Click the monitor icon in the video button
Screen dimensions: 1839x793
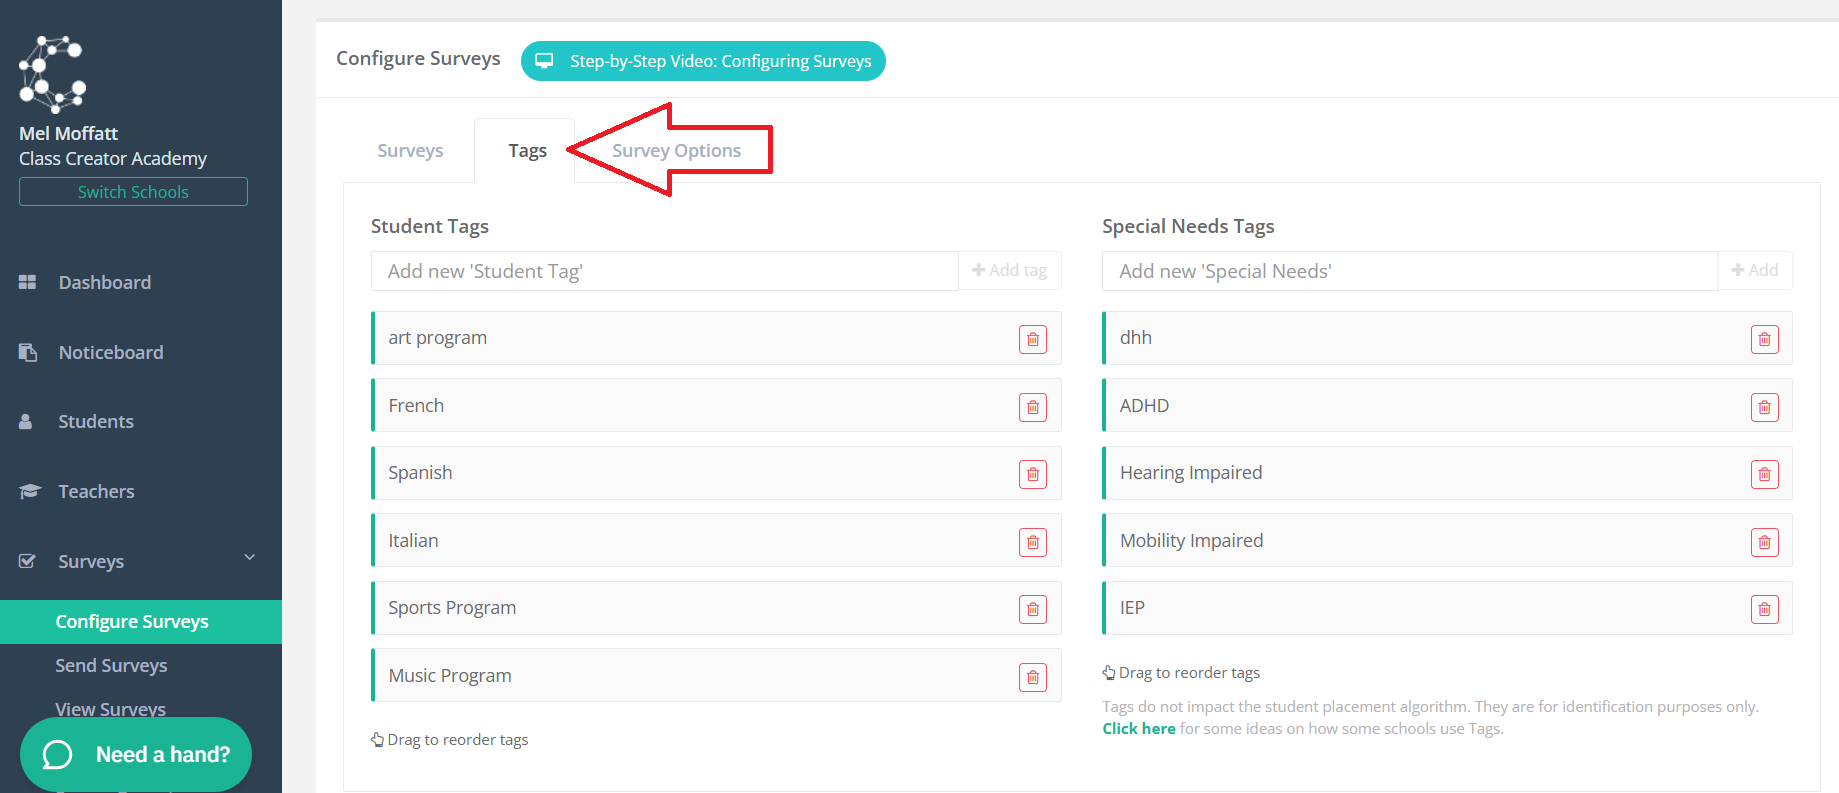(x=544, y=61)
